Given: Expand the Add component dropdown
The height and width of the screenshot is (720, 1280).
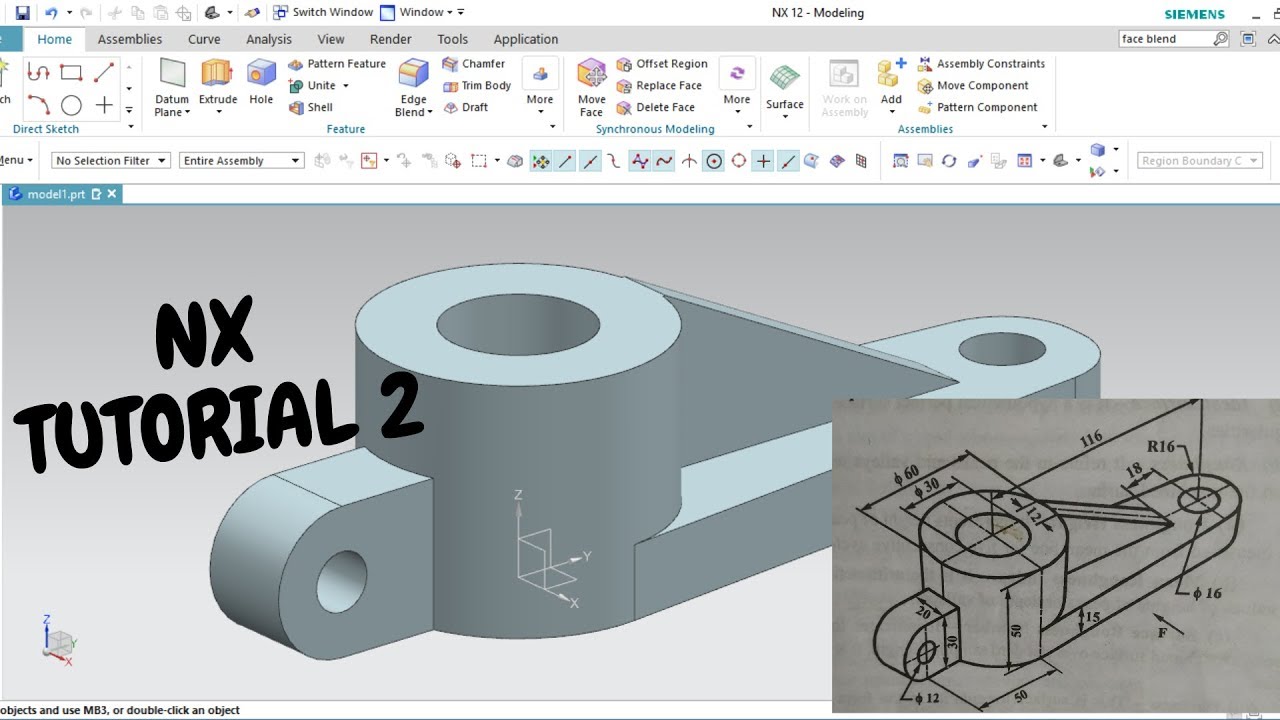Looking at the screenshot, I should tap(891, 112).
